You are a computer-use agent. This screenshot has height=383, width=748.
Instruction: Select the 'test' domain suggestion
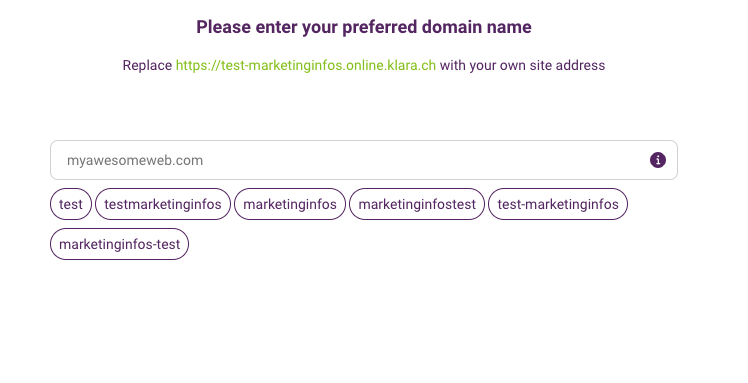point(71,204)
